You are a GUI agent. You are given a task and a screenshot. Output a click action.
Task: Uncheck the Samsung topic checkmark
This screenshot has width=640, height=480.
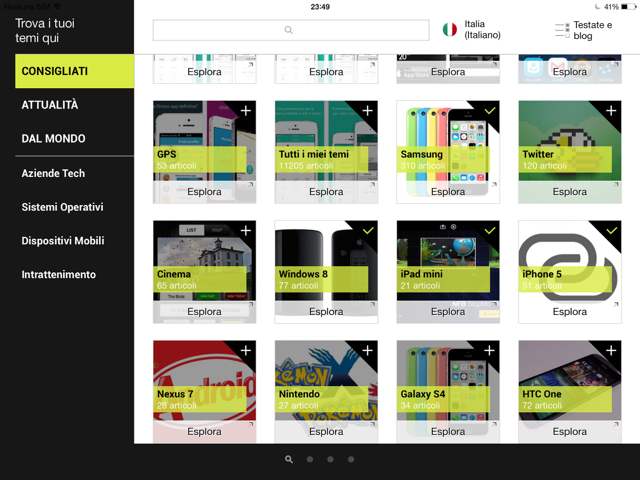coord(489,111)
